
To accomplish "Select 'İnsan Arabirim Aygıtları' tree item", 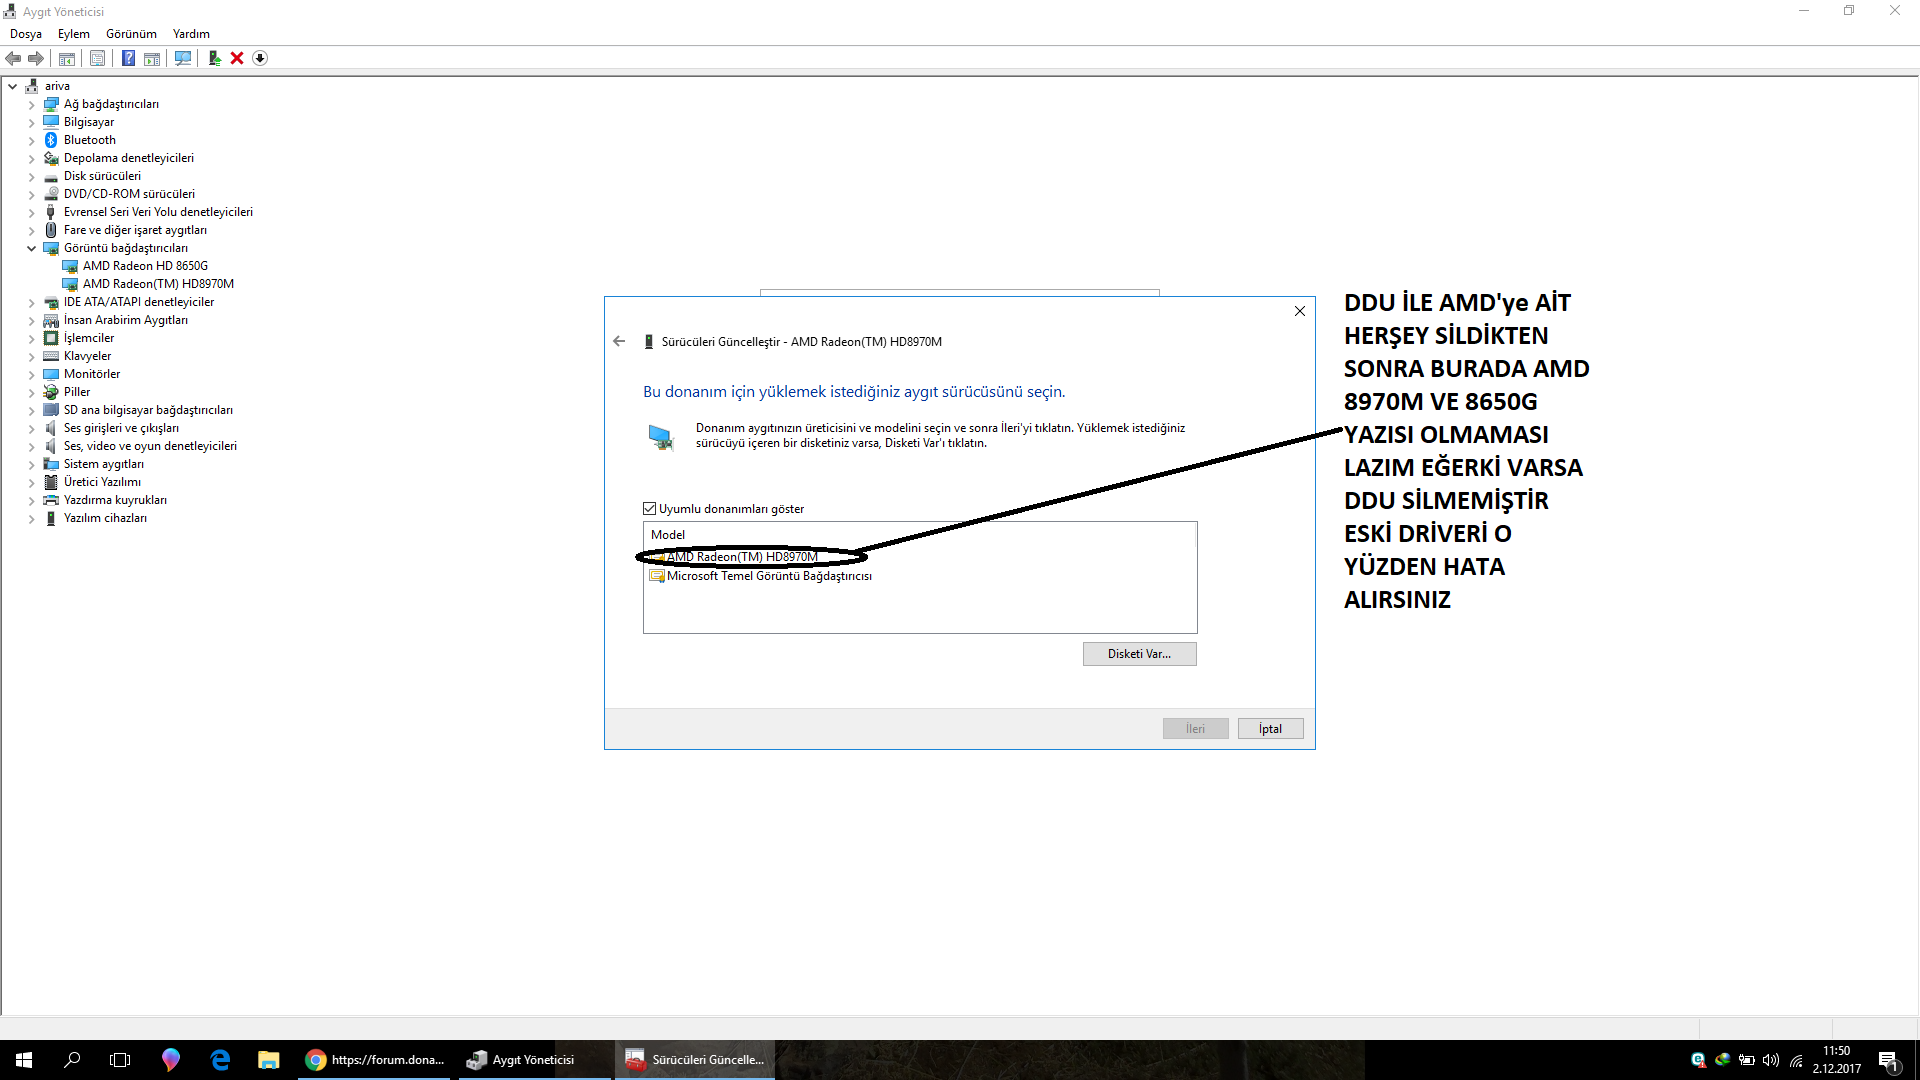I will tap(126, 320).
